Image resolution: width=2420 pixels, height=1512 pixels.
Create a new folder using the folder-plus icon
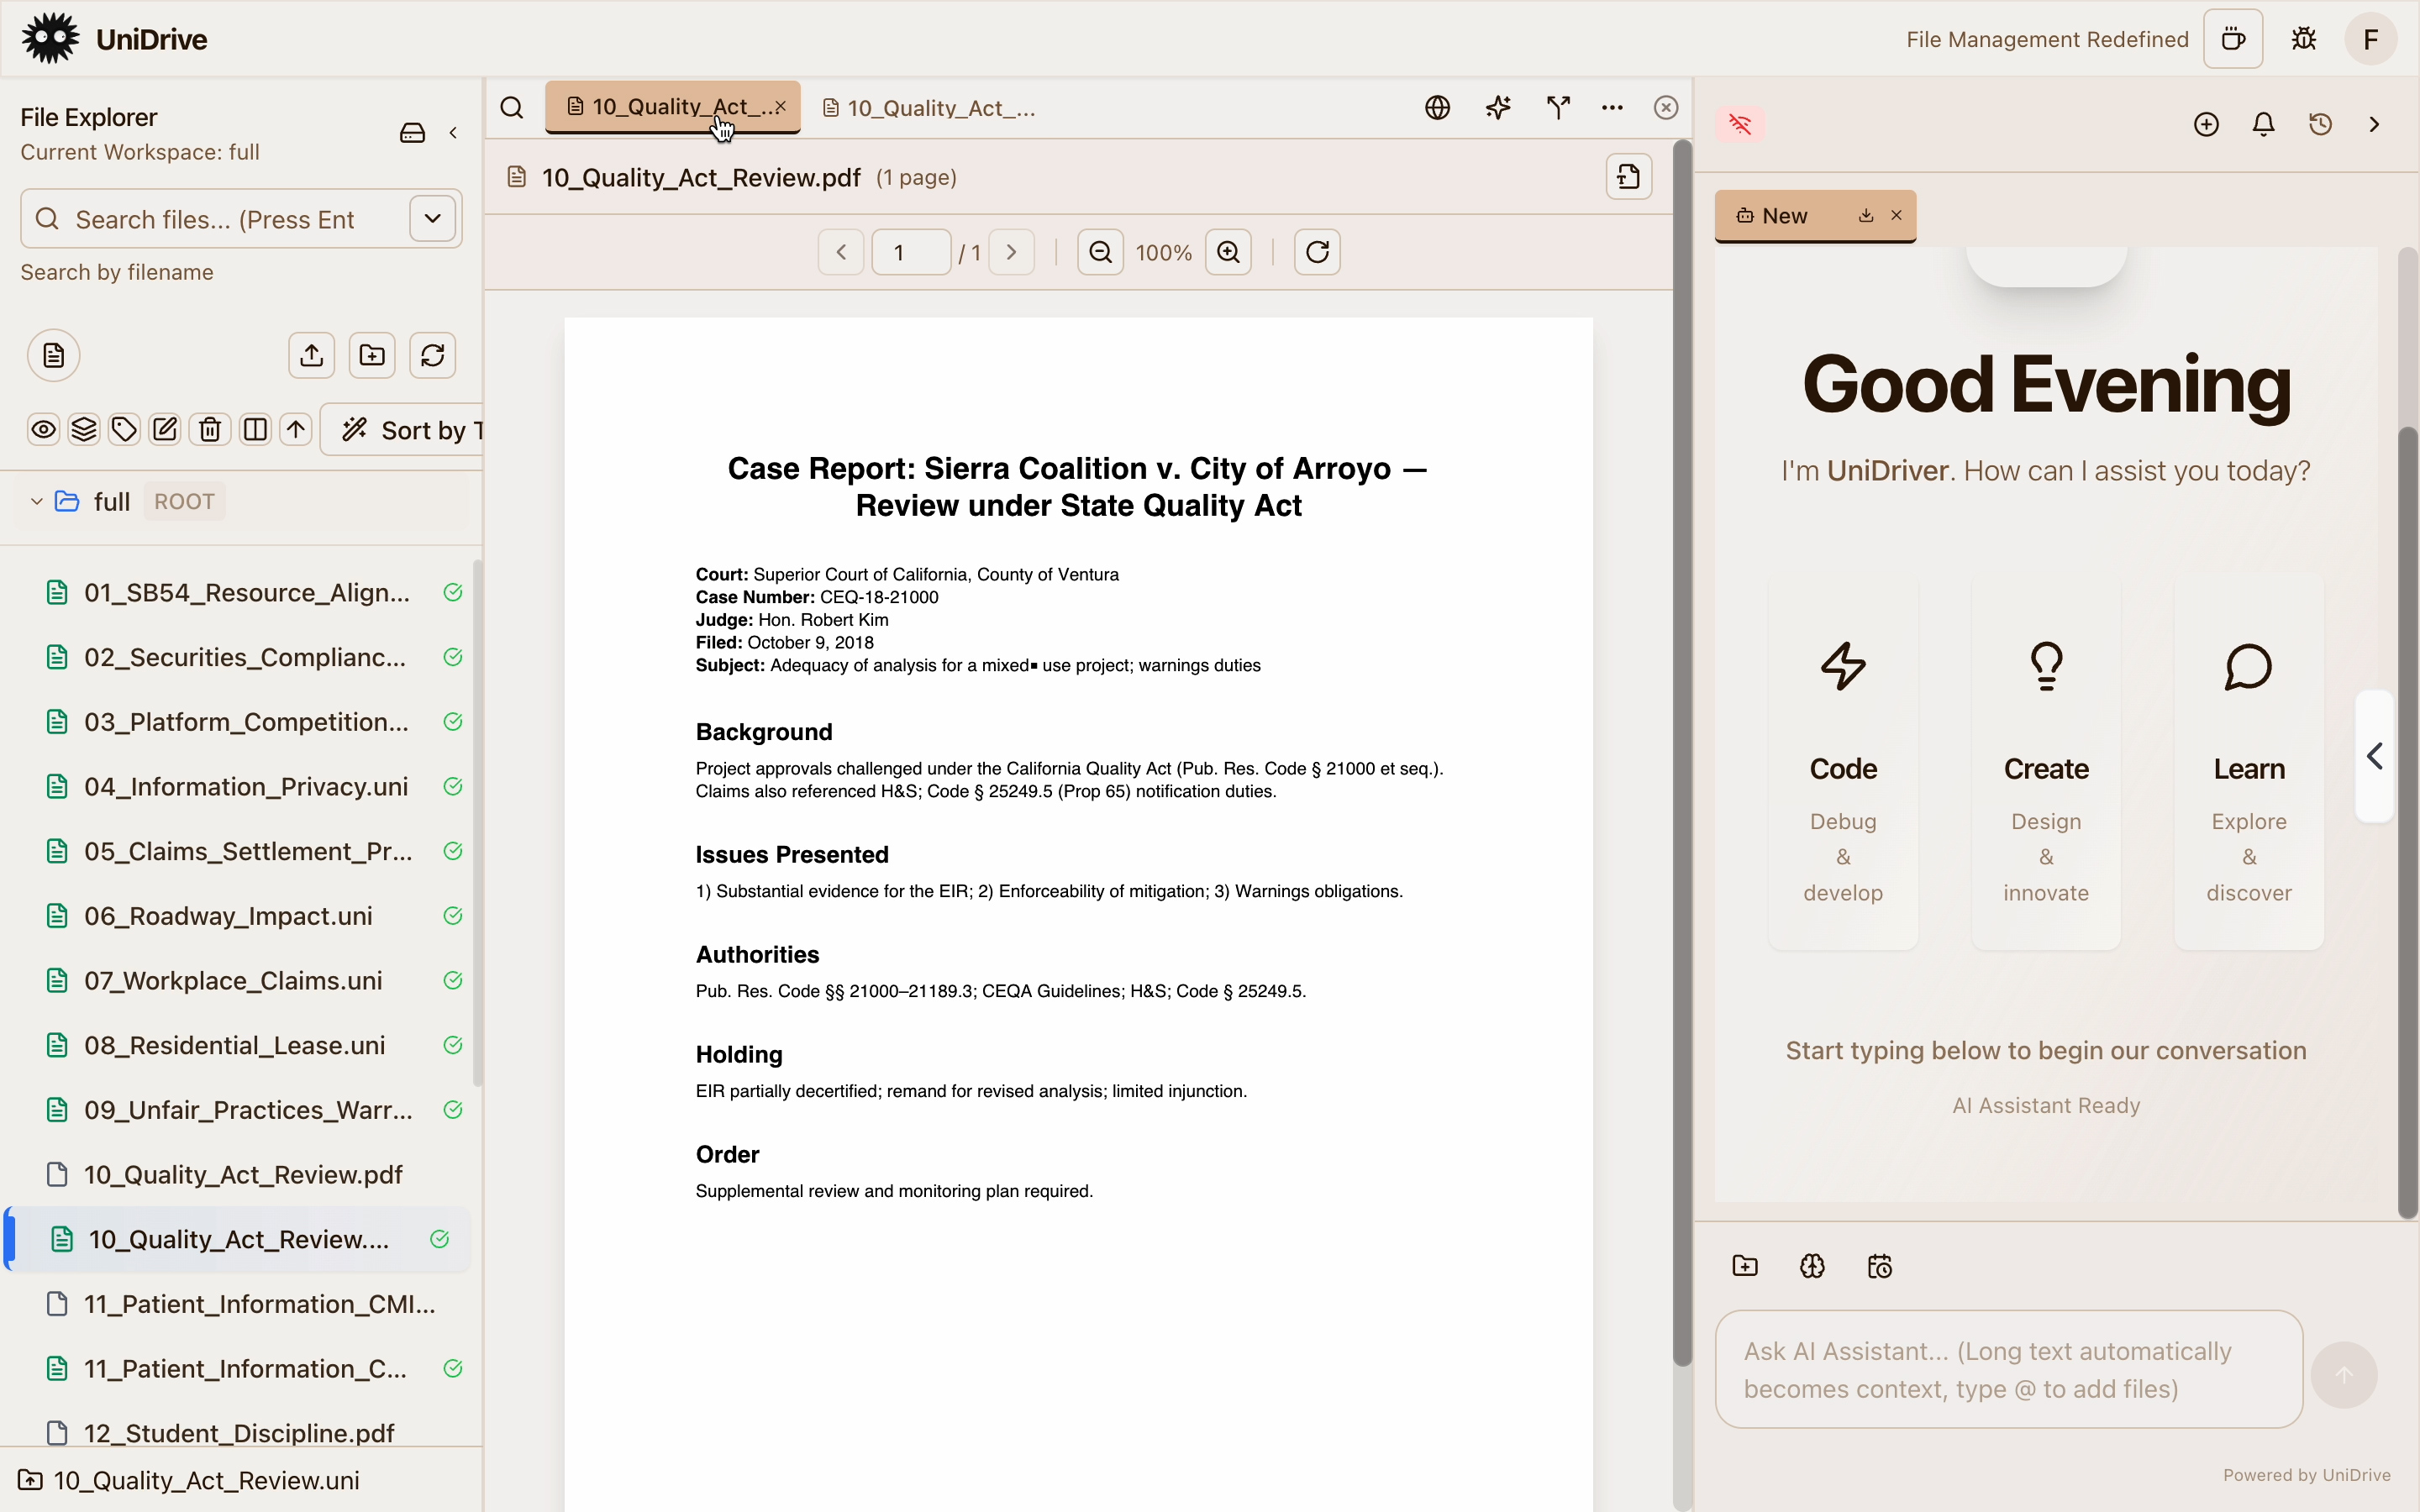371,355
